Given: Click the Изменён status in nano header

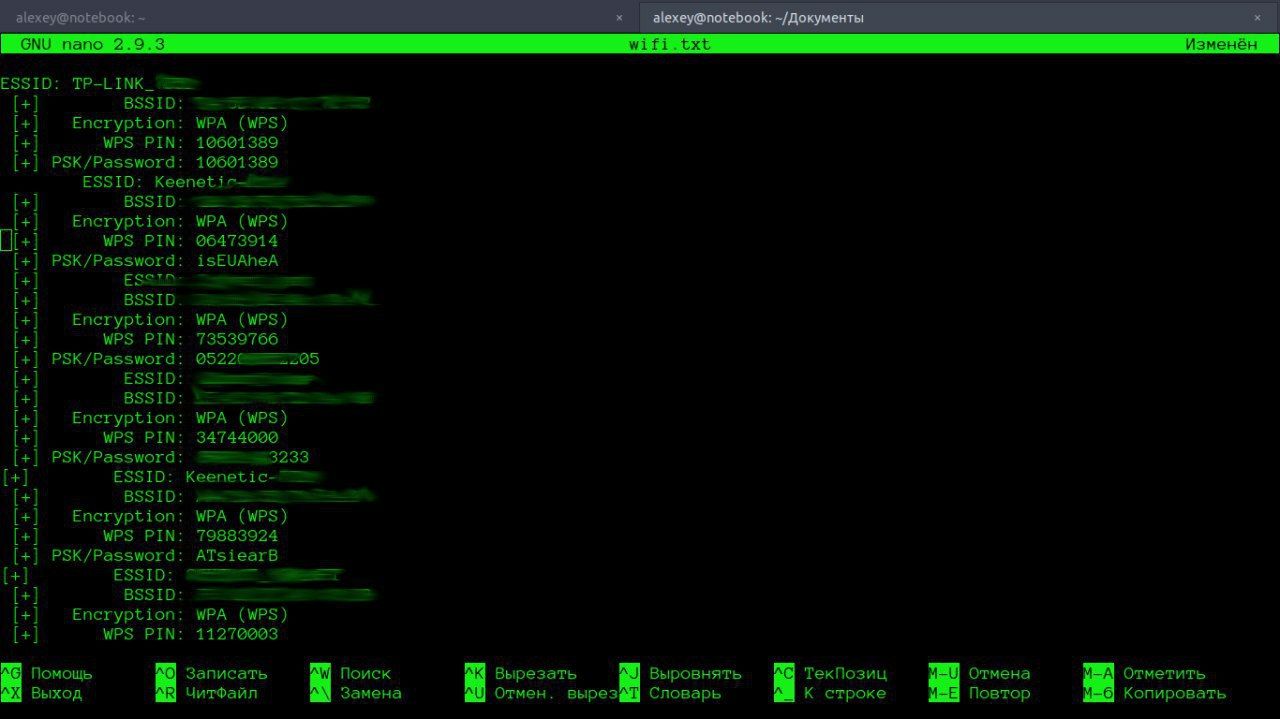Looking at the screenshot, I should pos(1221,44).
